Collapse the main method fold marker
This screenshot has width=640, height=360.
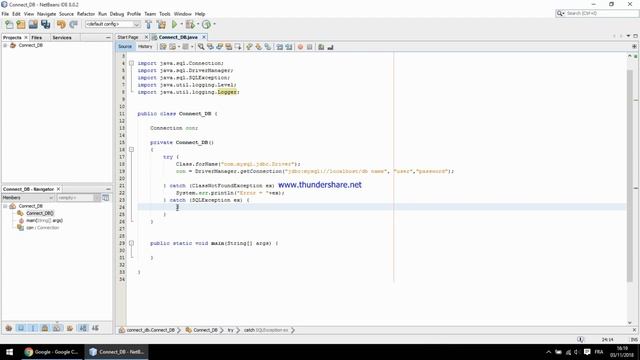131,243
